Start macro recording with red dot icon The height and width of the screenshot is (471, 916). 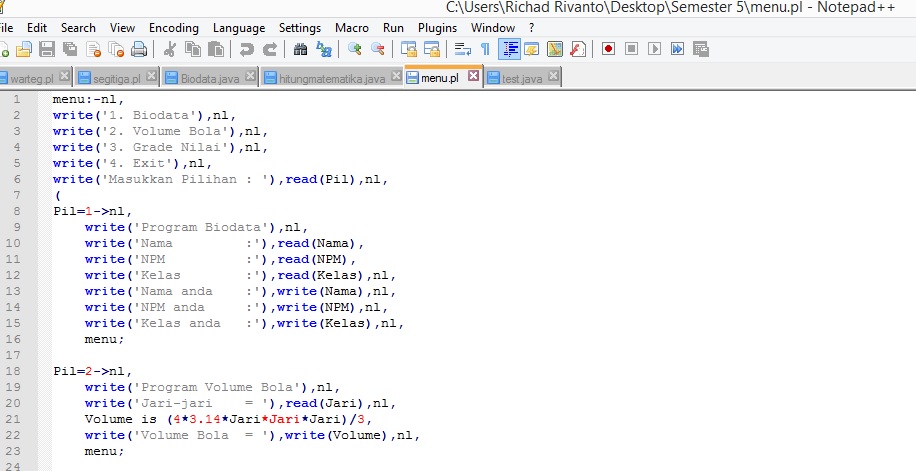point(608,49)
